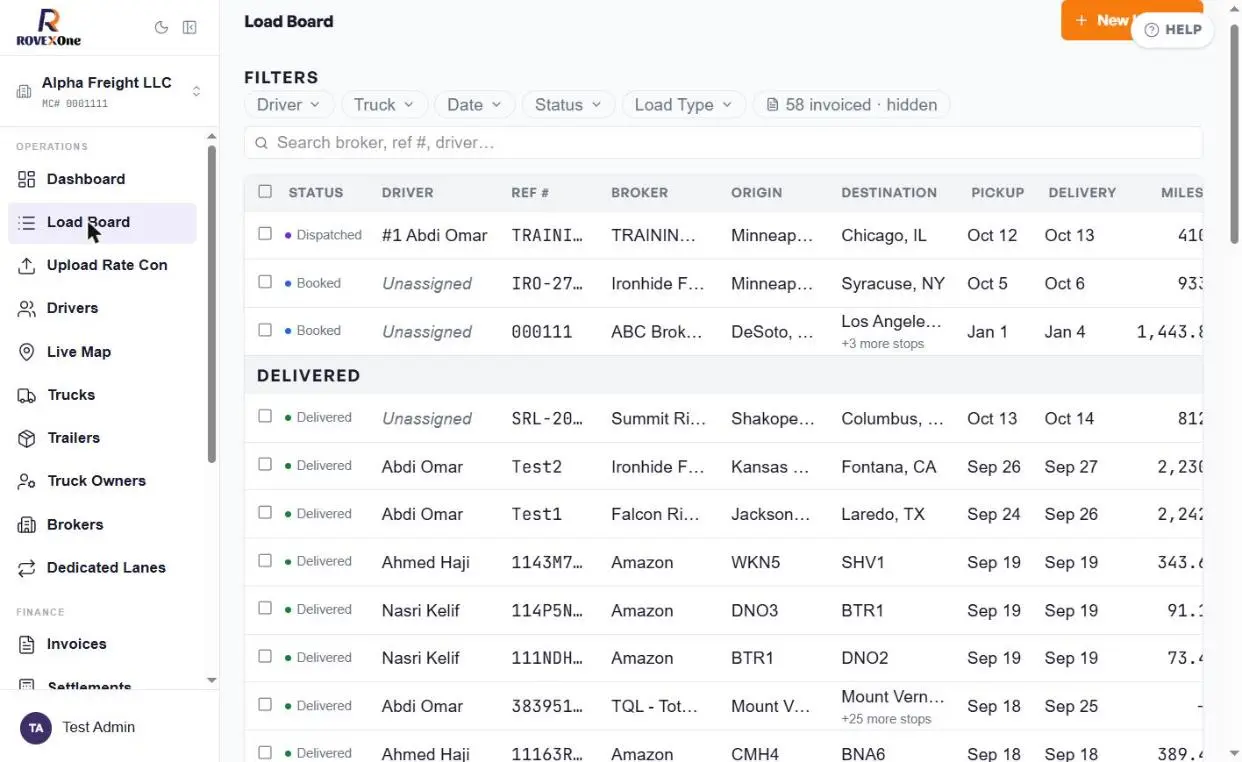This screenshot has height=762, width=1242.
Task: Show the 58 hidden invoiced loads
Action: point(851,105)
